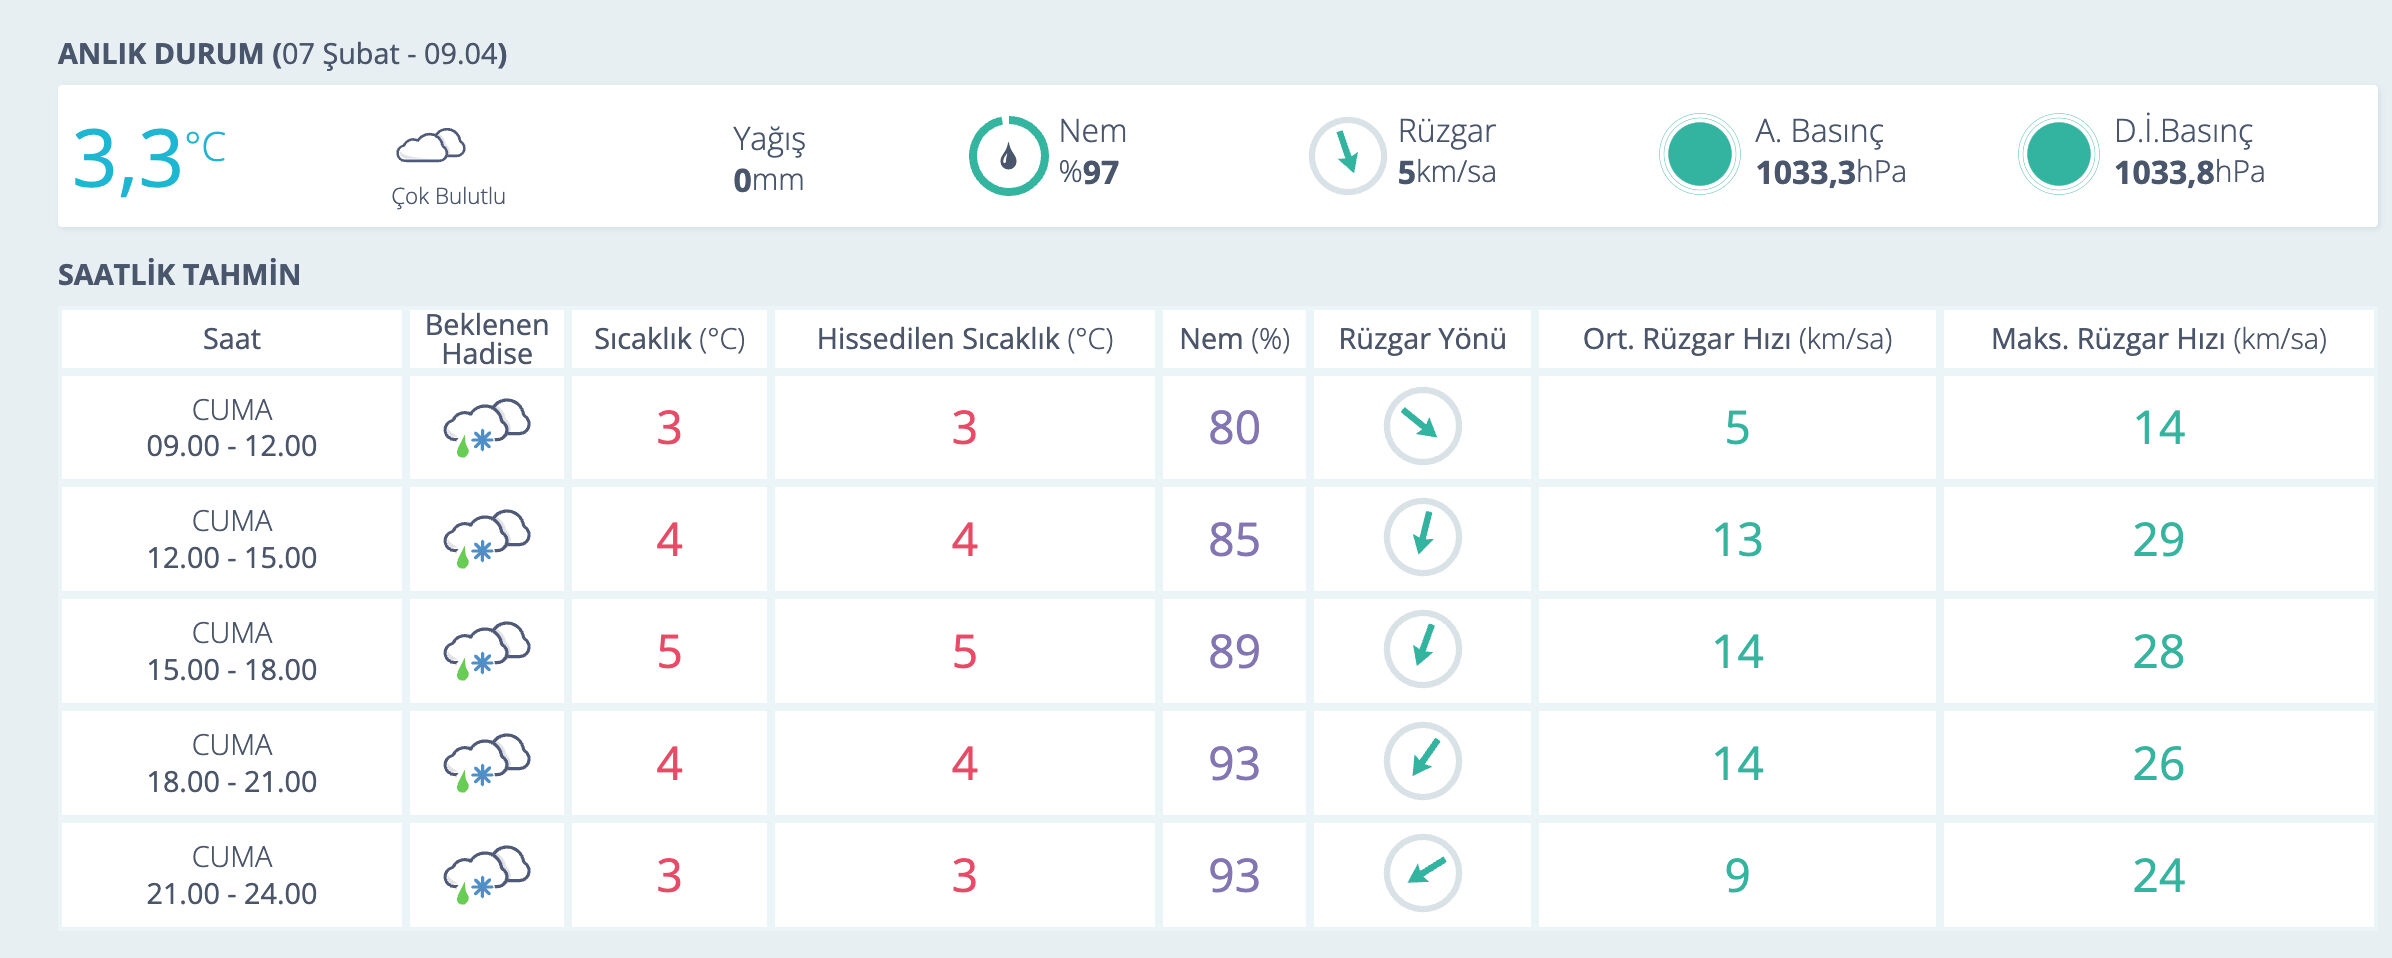Viewport: 2392px width, 958px height.
Task: Click the D.İ.Basınç pressure circle
Action: click(2058, 155)
